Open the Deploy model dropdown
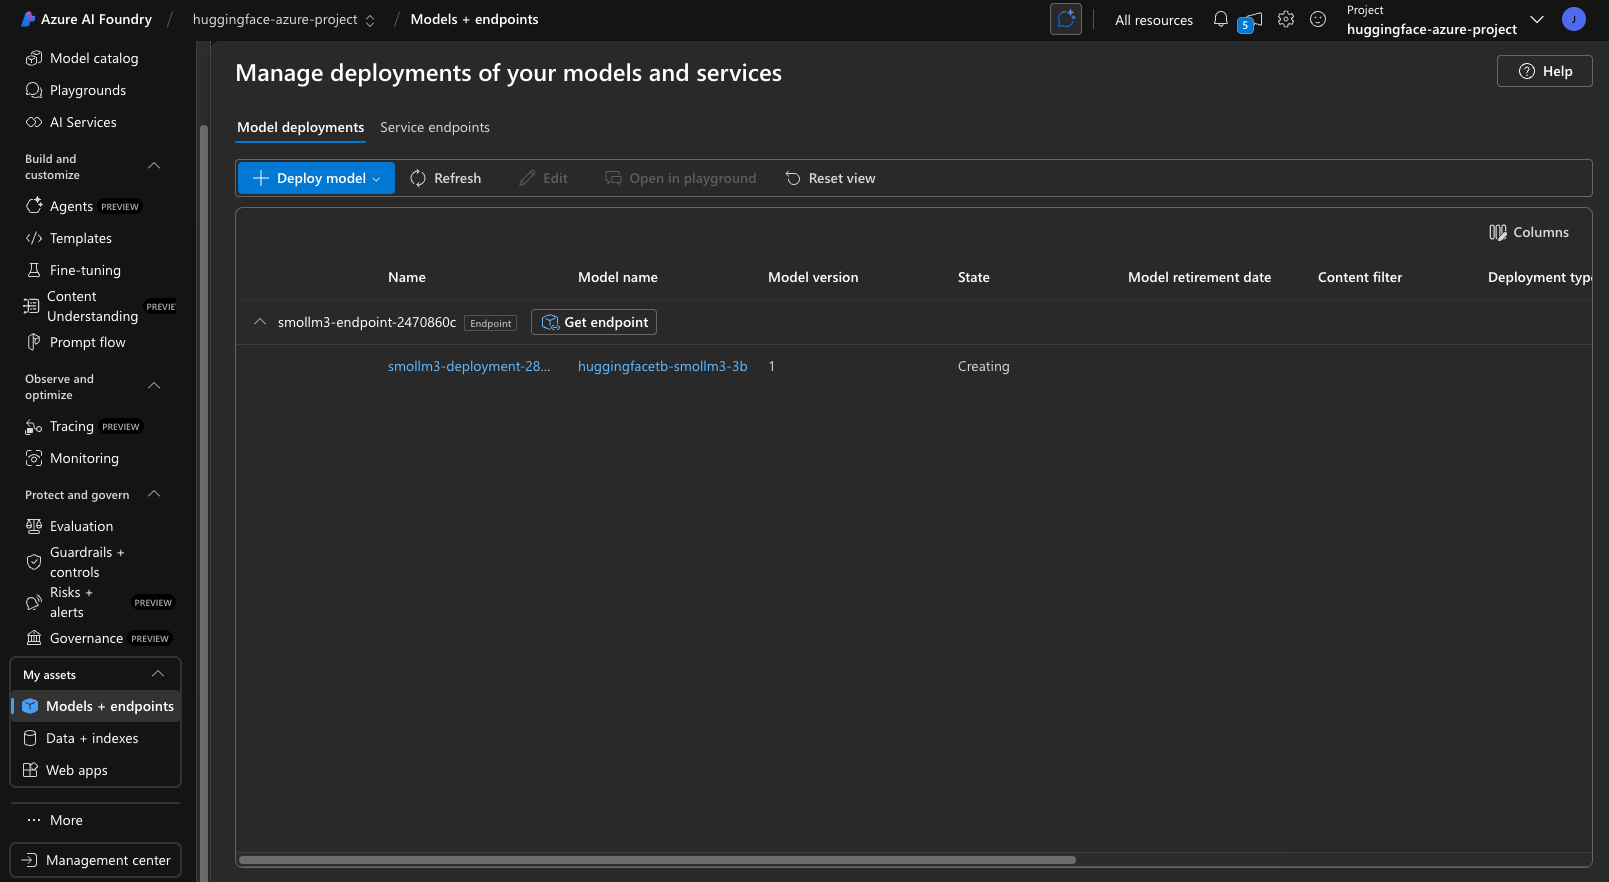The image size is (1609, 882). coord(316,178)
